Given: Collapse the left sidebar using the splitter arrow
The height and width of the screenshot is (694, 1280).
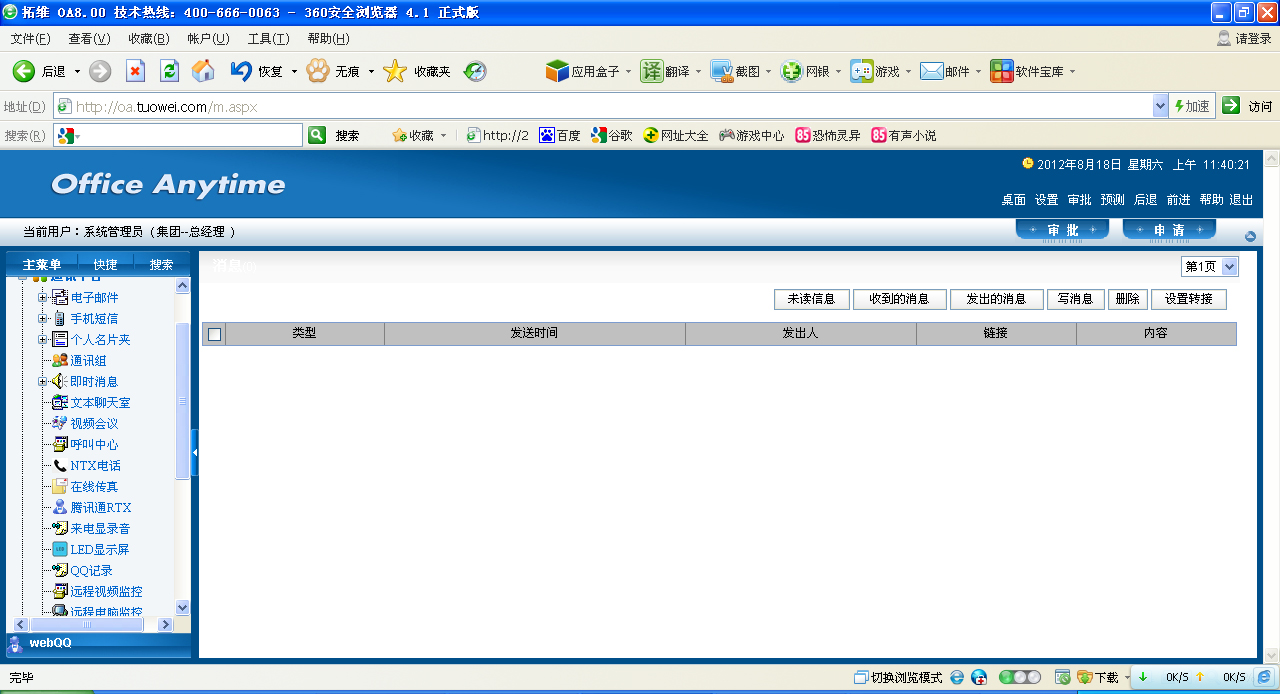Looking at the screenshot, I should pyautogui.click(x=195, y=453).
